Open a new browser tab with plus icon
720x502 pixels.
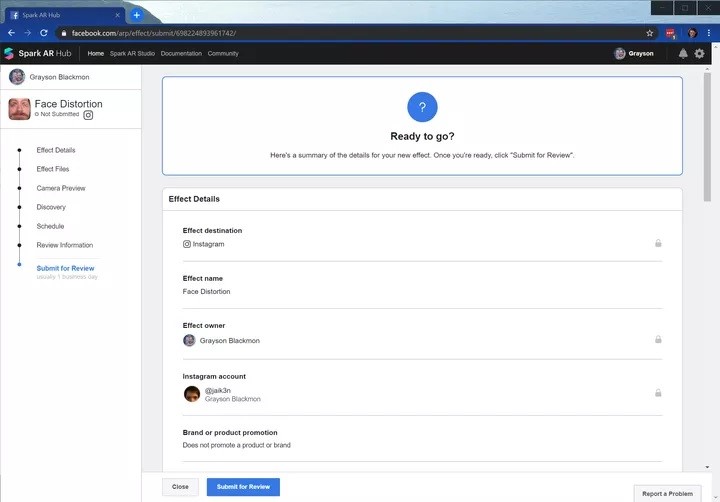tap(136, 15)
